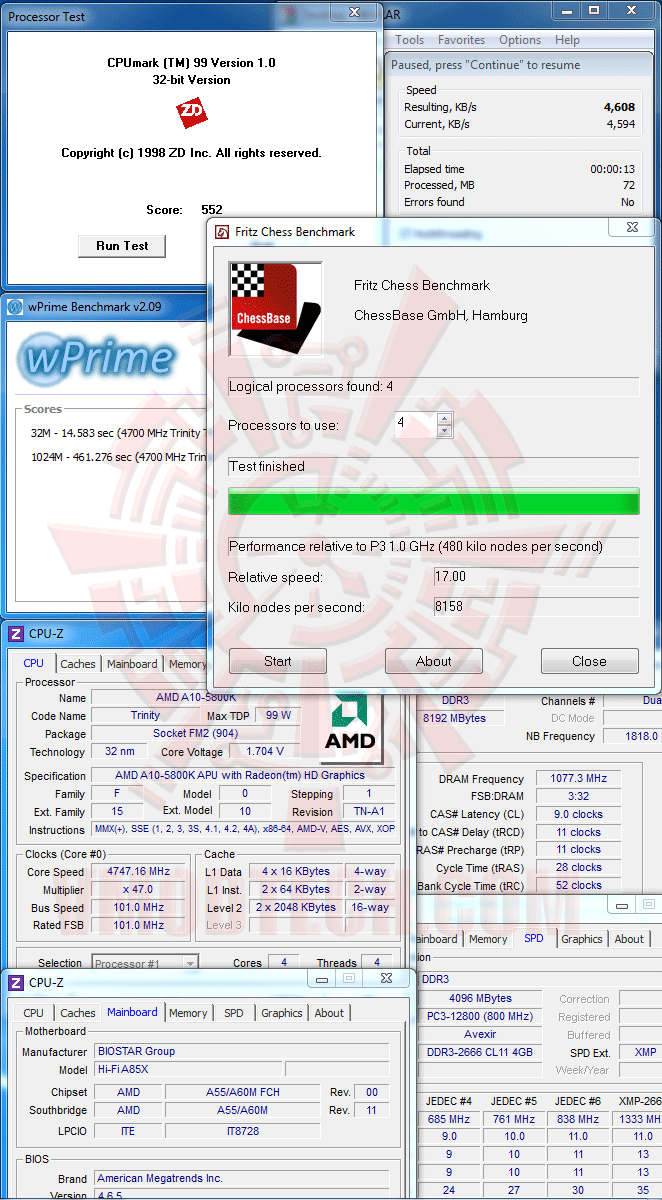Screen dimensions: 662x1200
Task: Click Kilo nodes per second value "8158"
Action: pos(535,607)
